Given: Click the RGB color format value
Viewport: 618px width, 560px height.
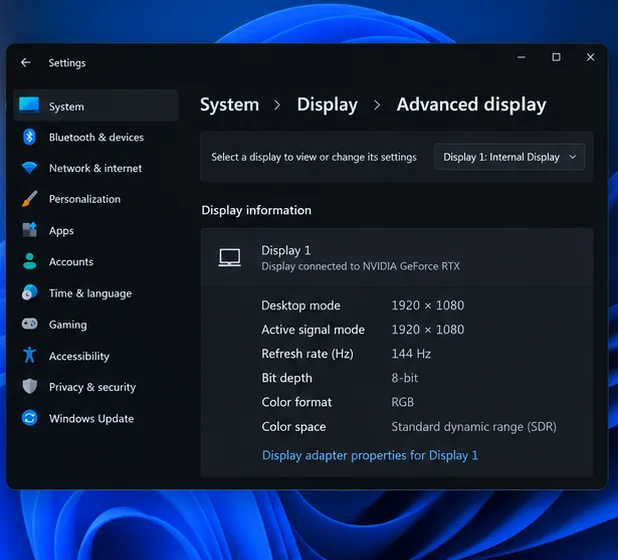Looking at the screenshot, I should [x=402, y=402].
